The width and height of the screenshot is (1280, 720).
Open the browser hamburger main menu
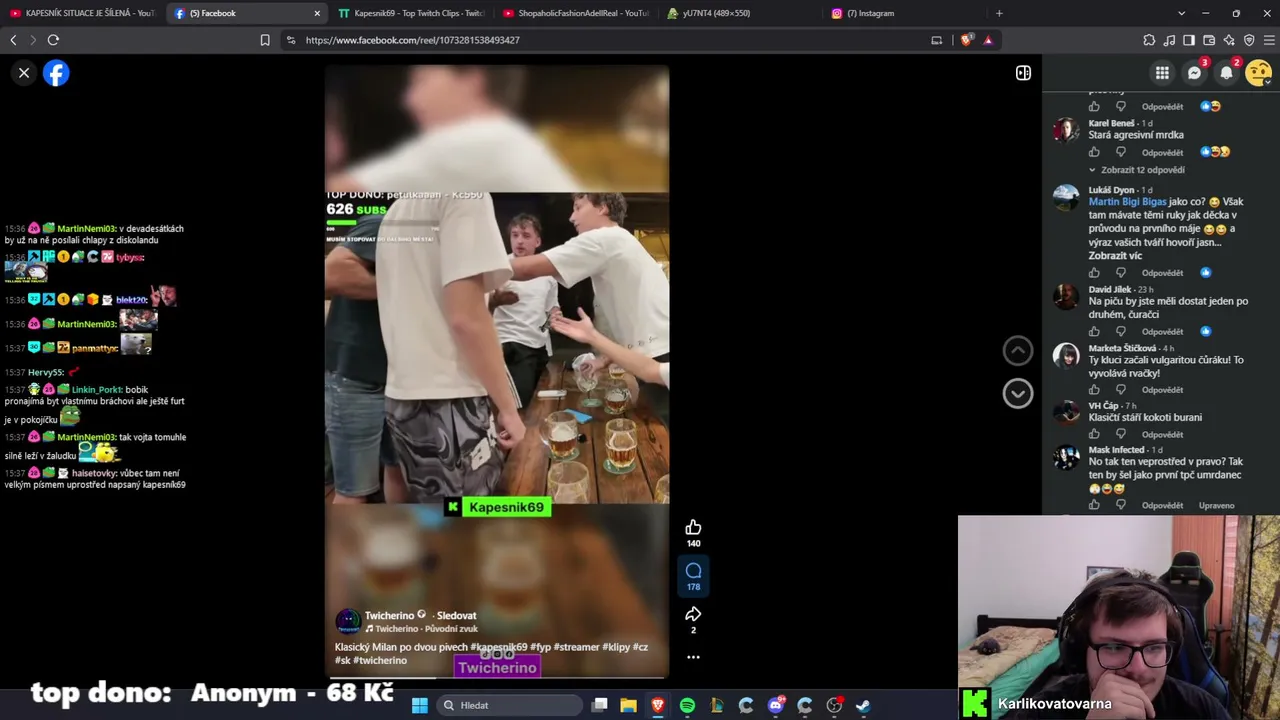[x=1270, y=40]
